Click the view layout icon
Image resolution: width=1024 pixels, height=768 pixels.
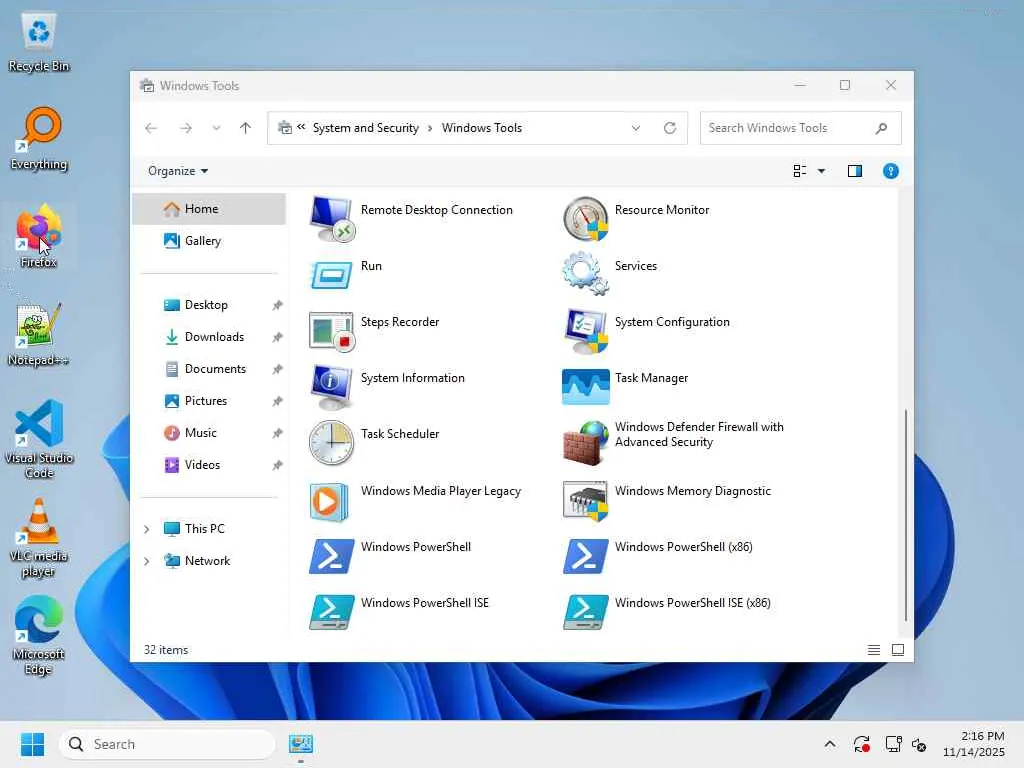799,171
